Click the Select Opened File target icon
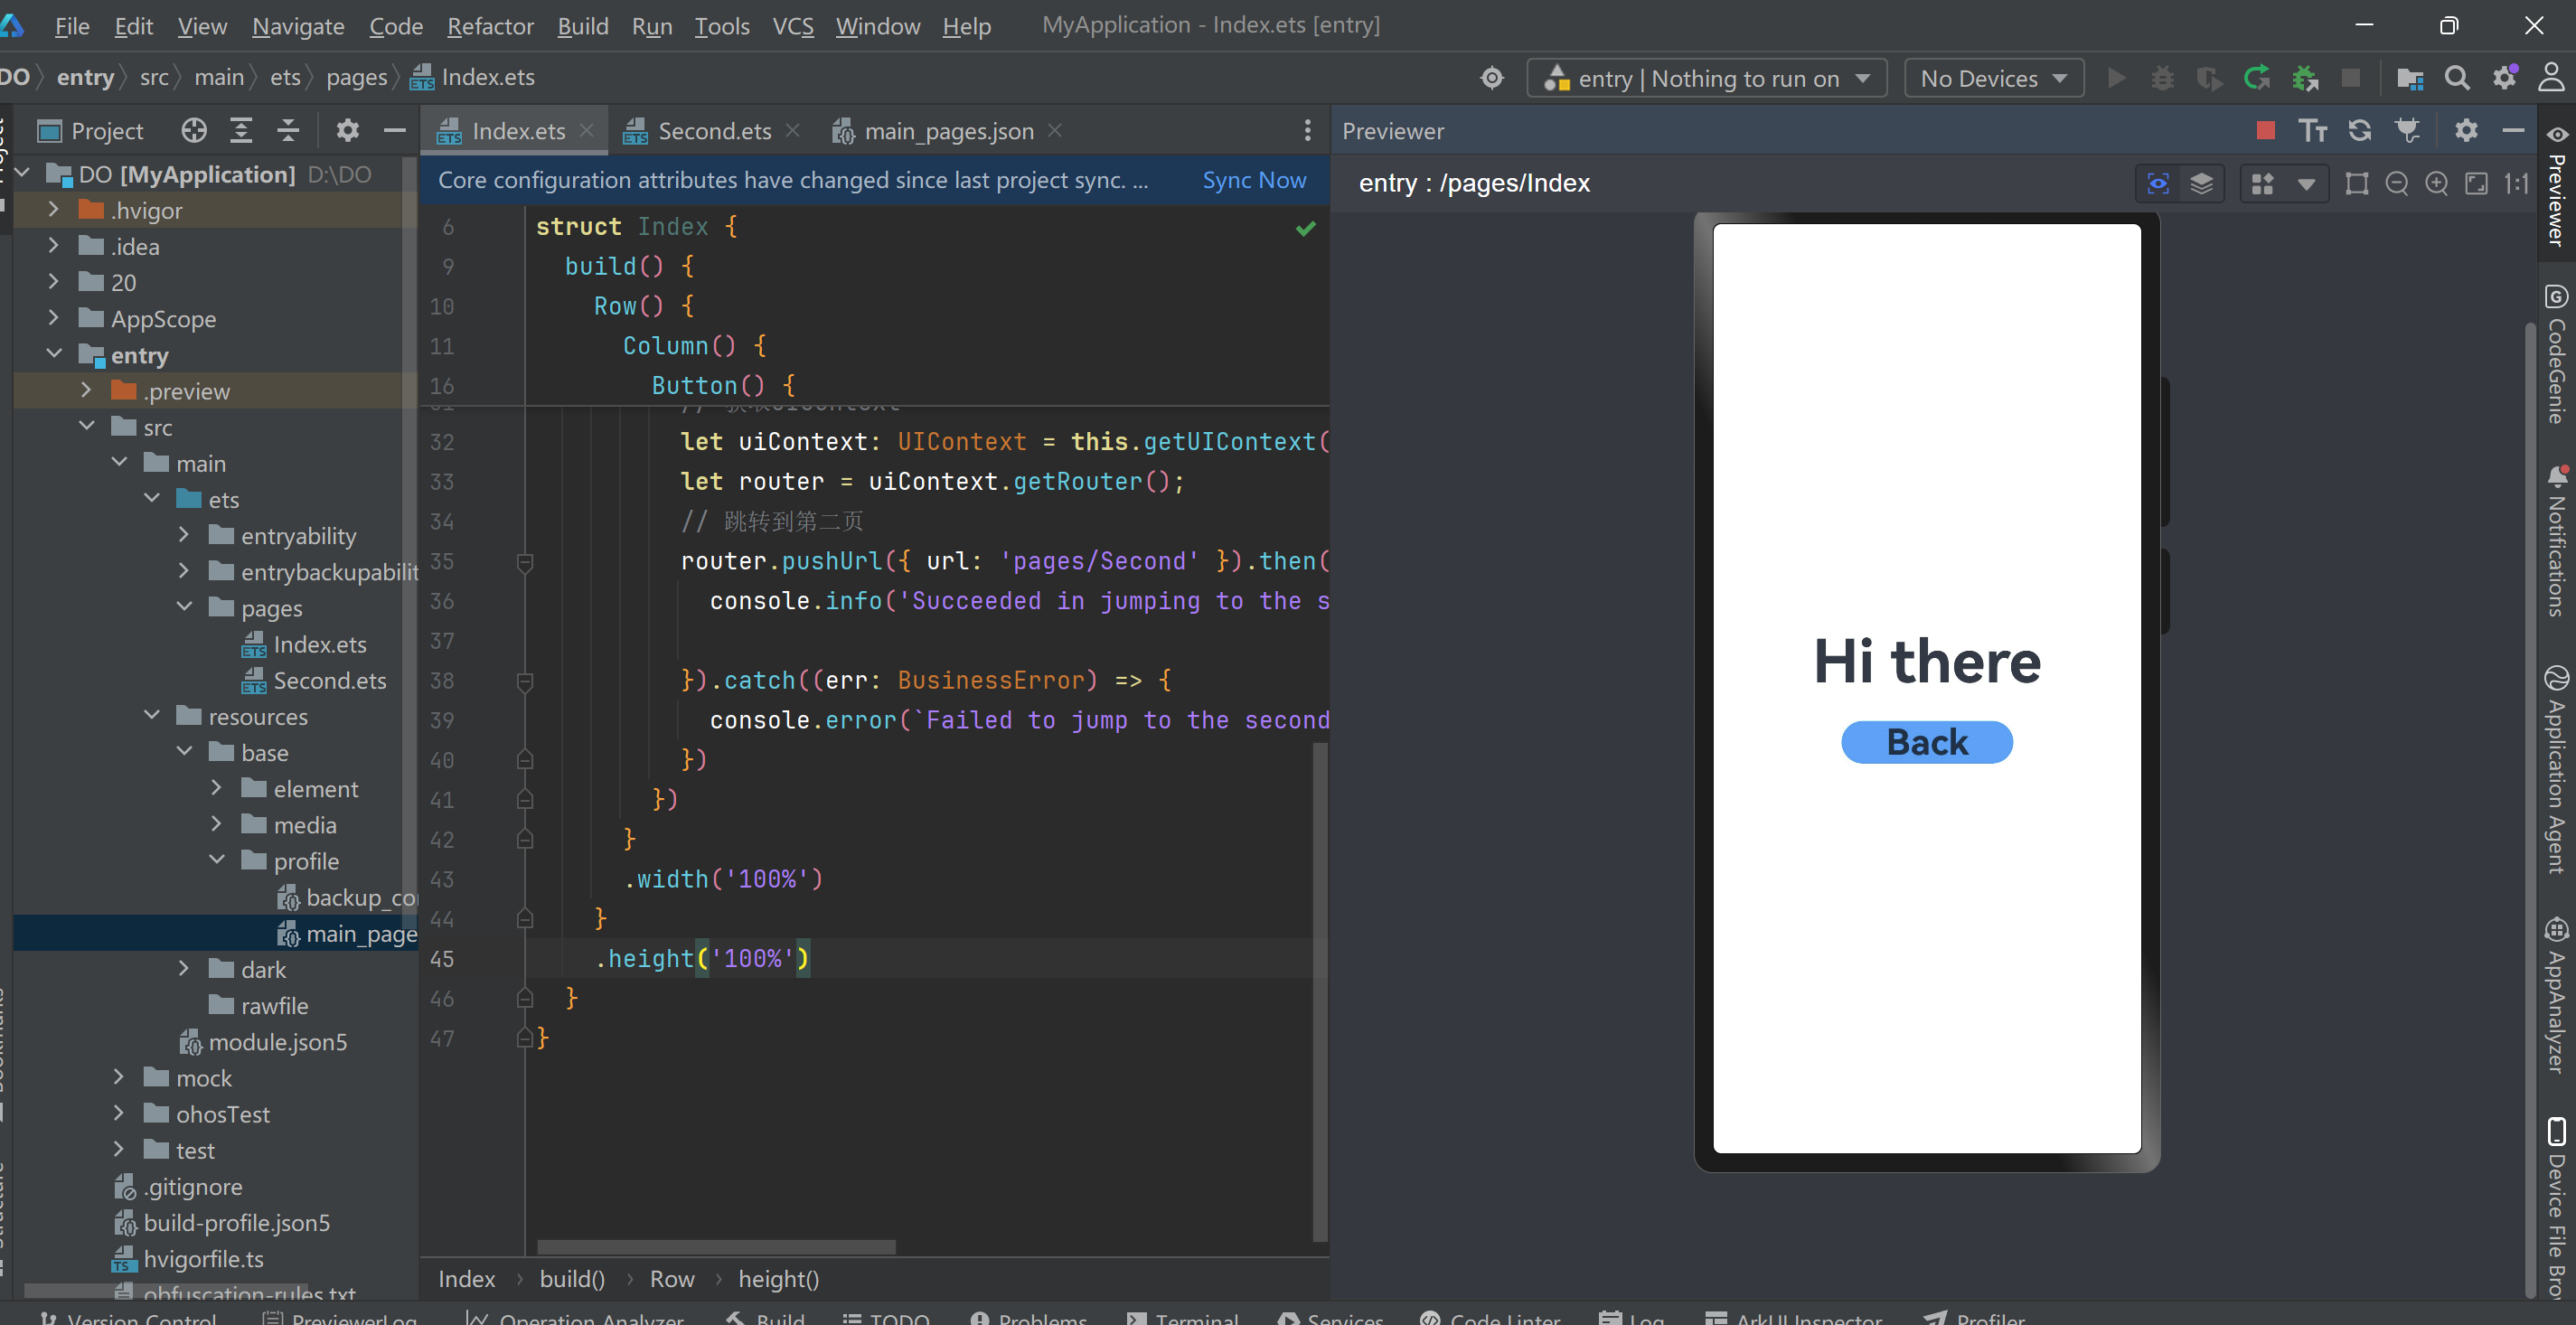 (194, 130)
